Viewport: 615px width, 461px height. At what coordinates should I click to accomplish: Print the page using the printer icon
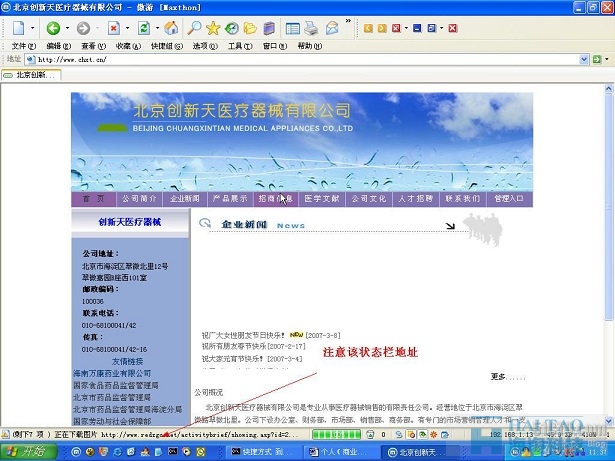(311, 28)
